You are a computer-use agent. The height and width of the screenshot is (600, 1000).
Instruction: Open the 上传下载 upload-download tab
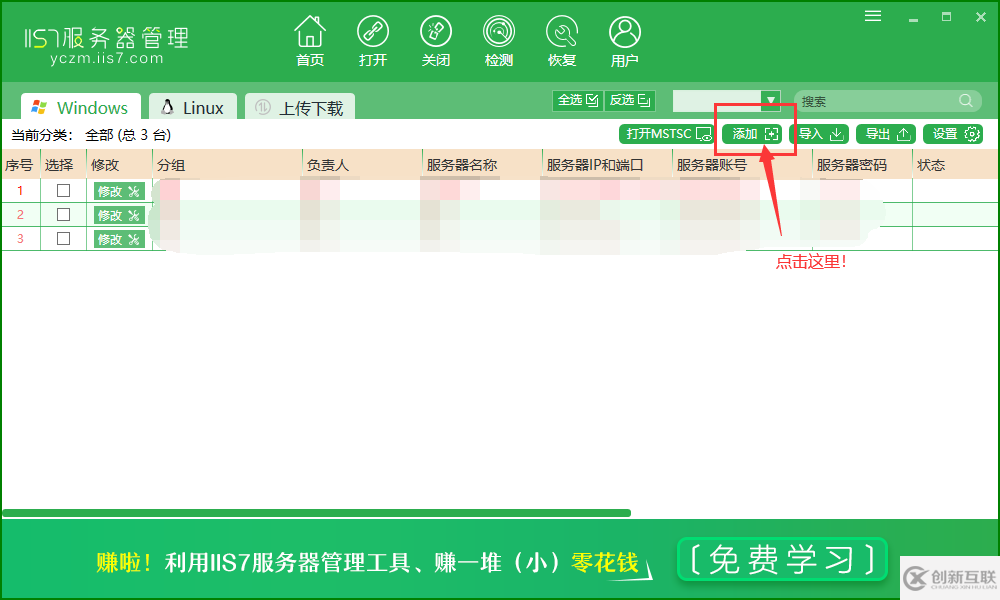[299, 106]
